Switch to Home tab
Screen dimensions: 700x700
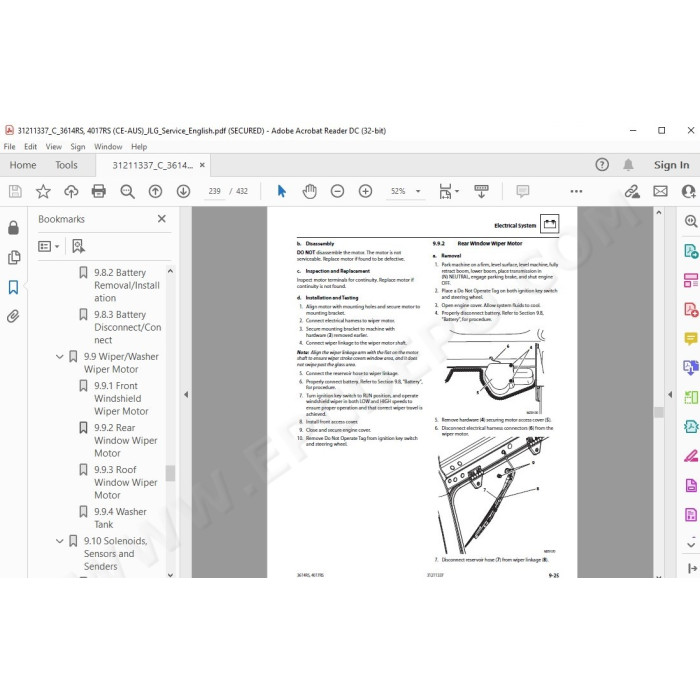(23, 165)
